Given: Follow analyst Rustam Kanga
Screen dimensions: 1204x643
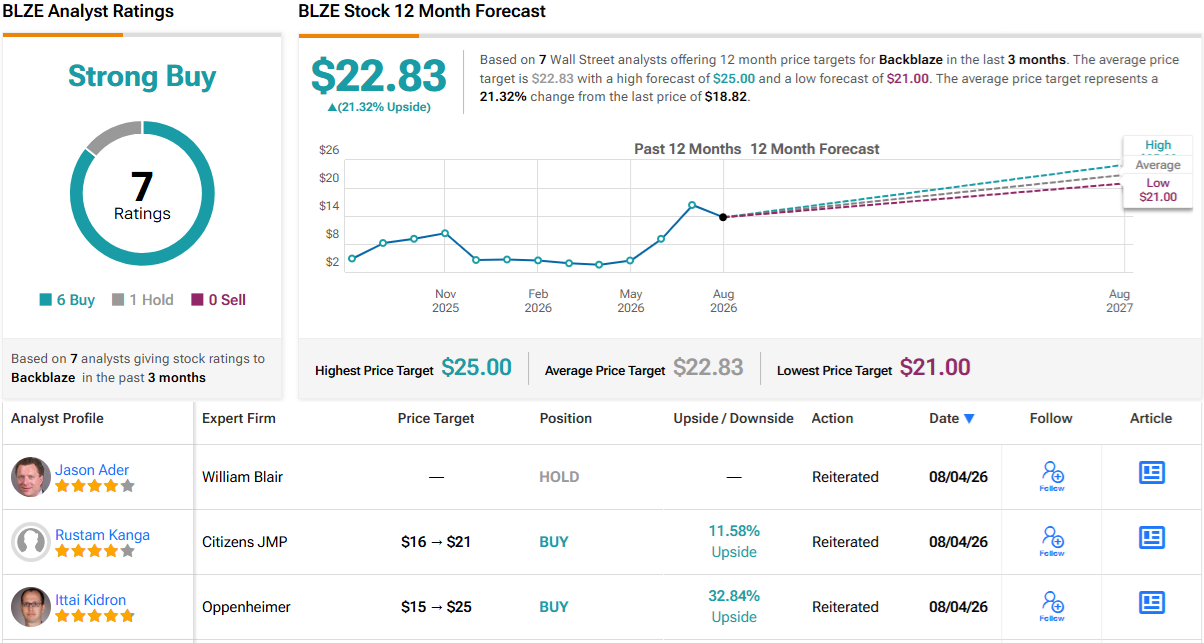Looking at the screenshot, I should pos(1052,541).
